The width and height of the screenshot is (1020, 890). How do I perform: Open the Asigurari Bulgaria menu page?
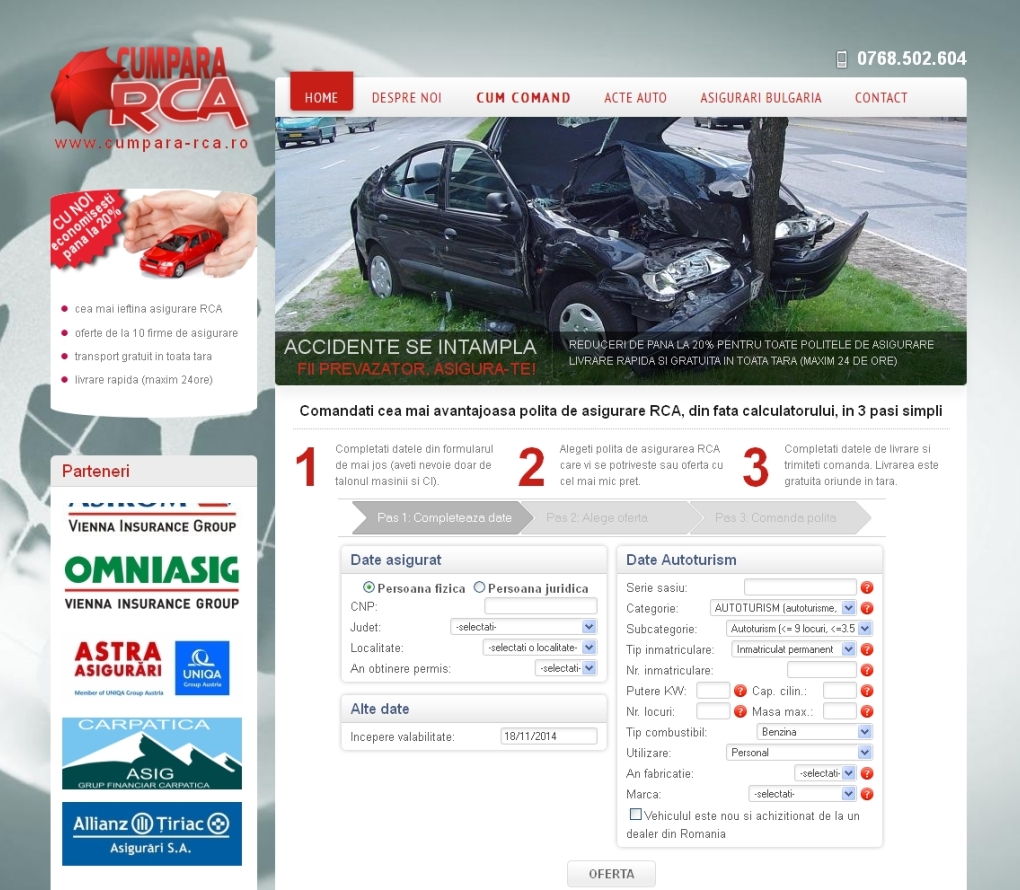point(760,98)
